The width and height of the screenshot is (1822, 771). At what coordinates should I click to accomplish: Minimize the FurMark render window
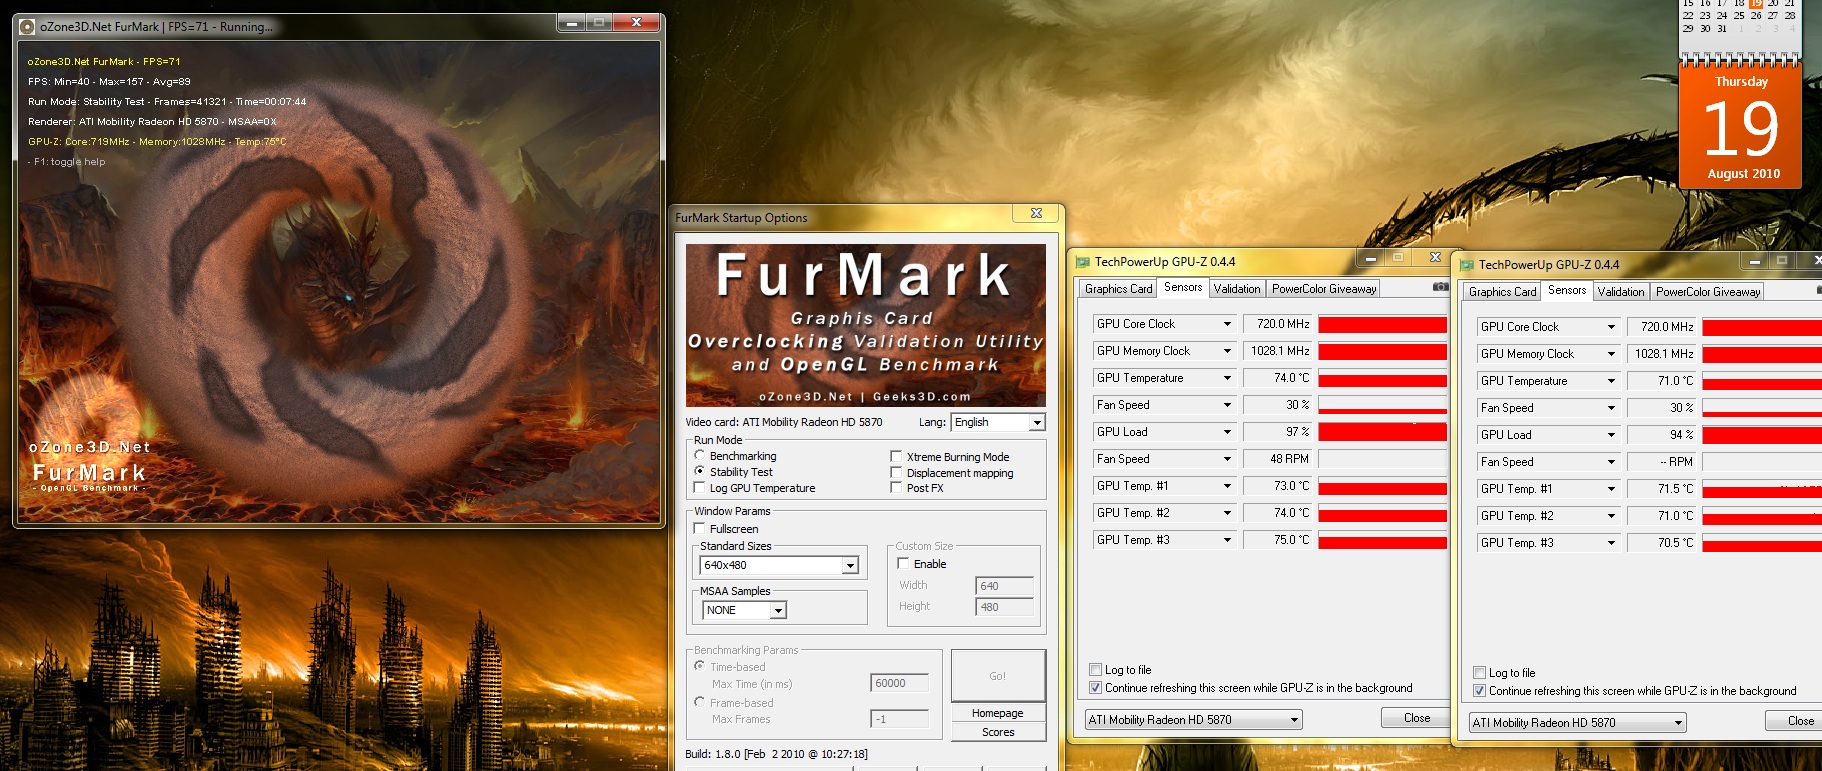pos(572,22)
